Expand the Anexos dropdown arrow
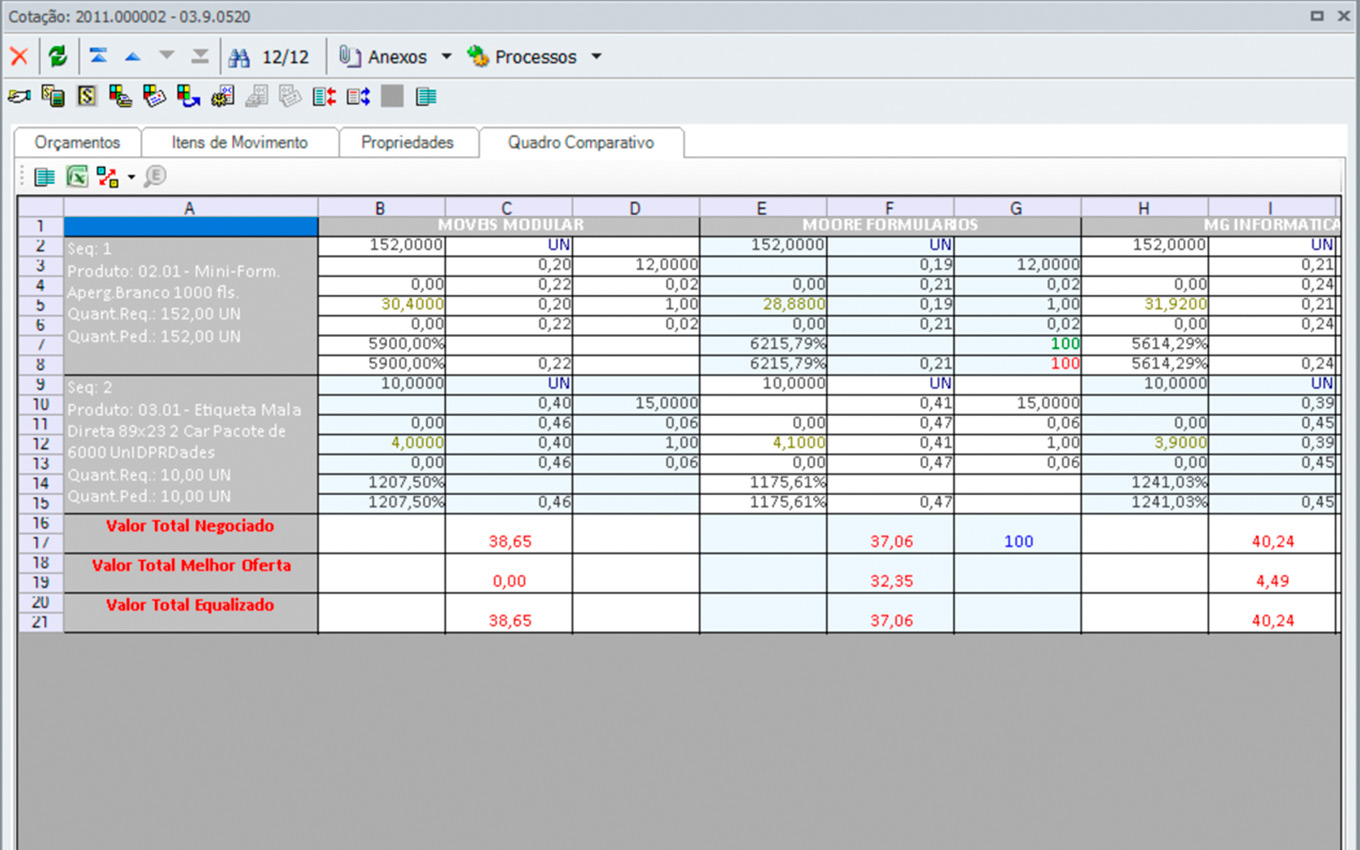 pyautogui.click(x=446, y=57)
